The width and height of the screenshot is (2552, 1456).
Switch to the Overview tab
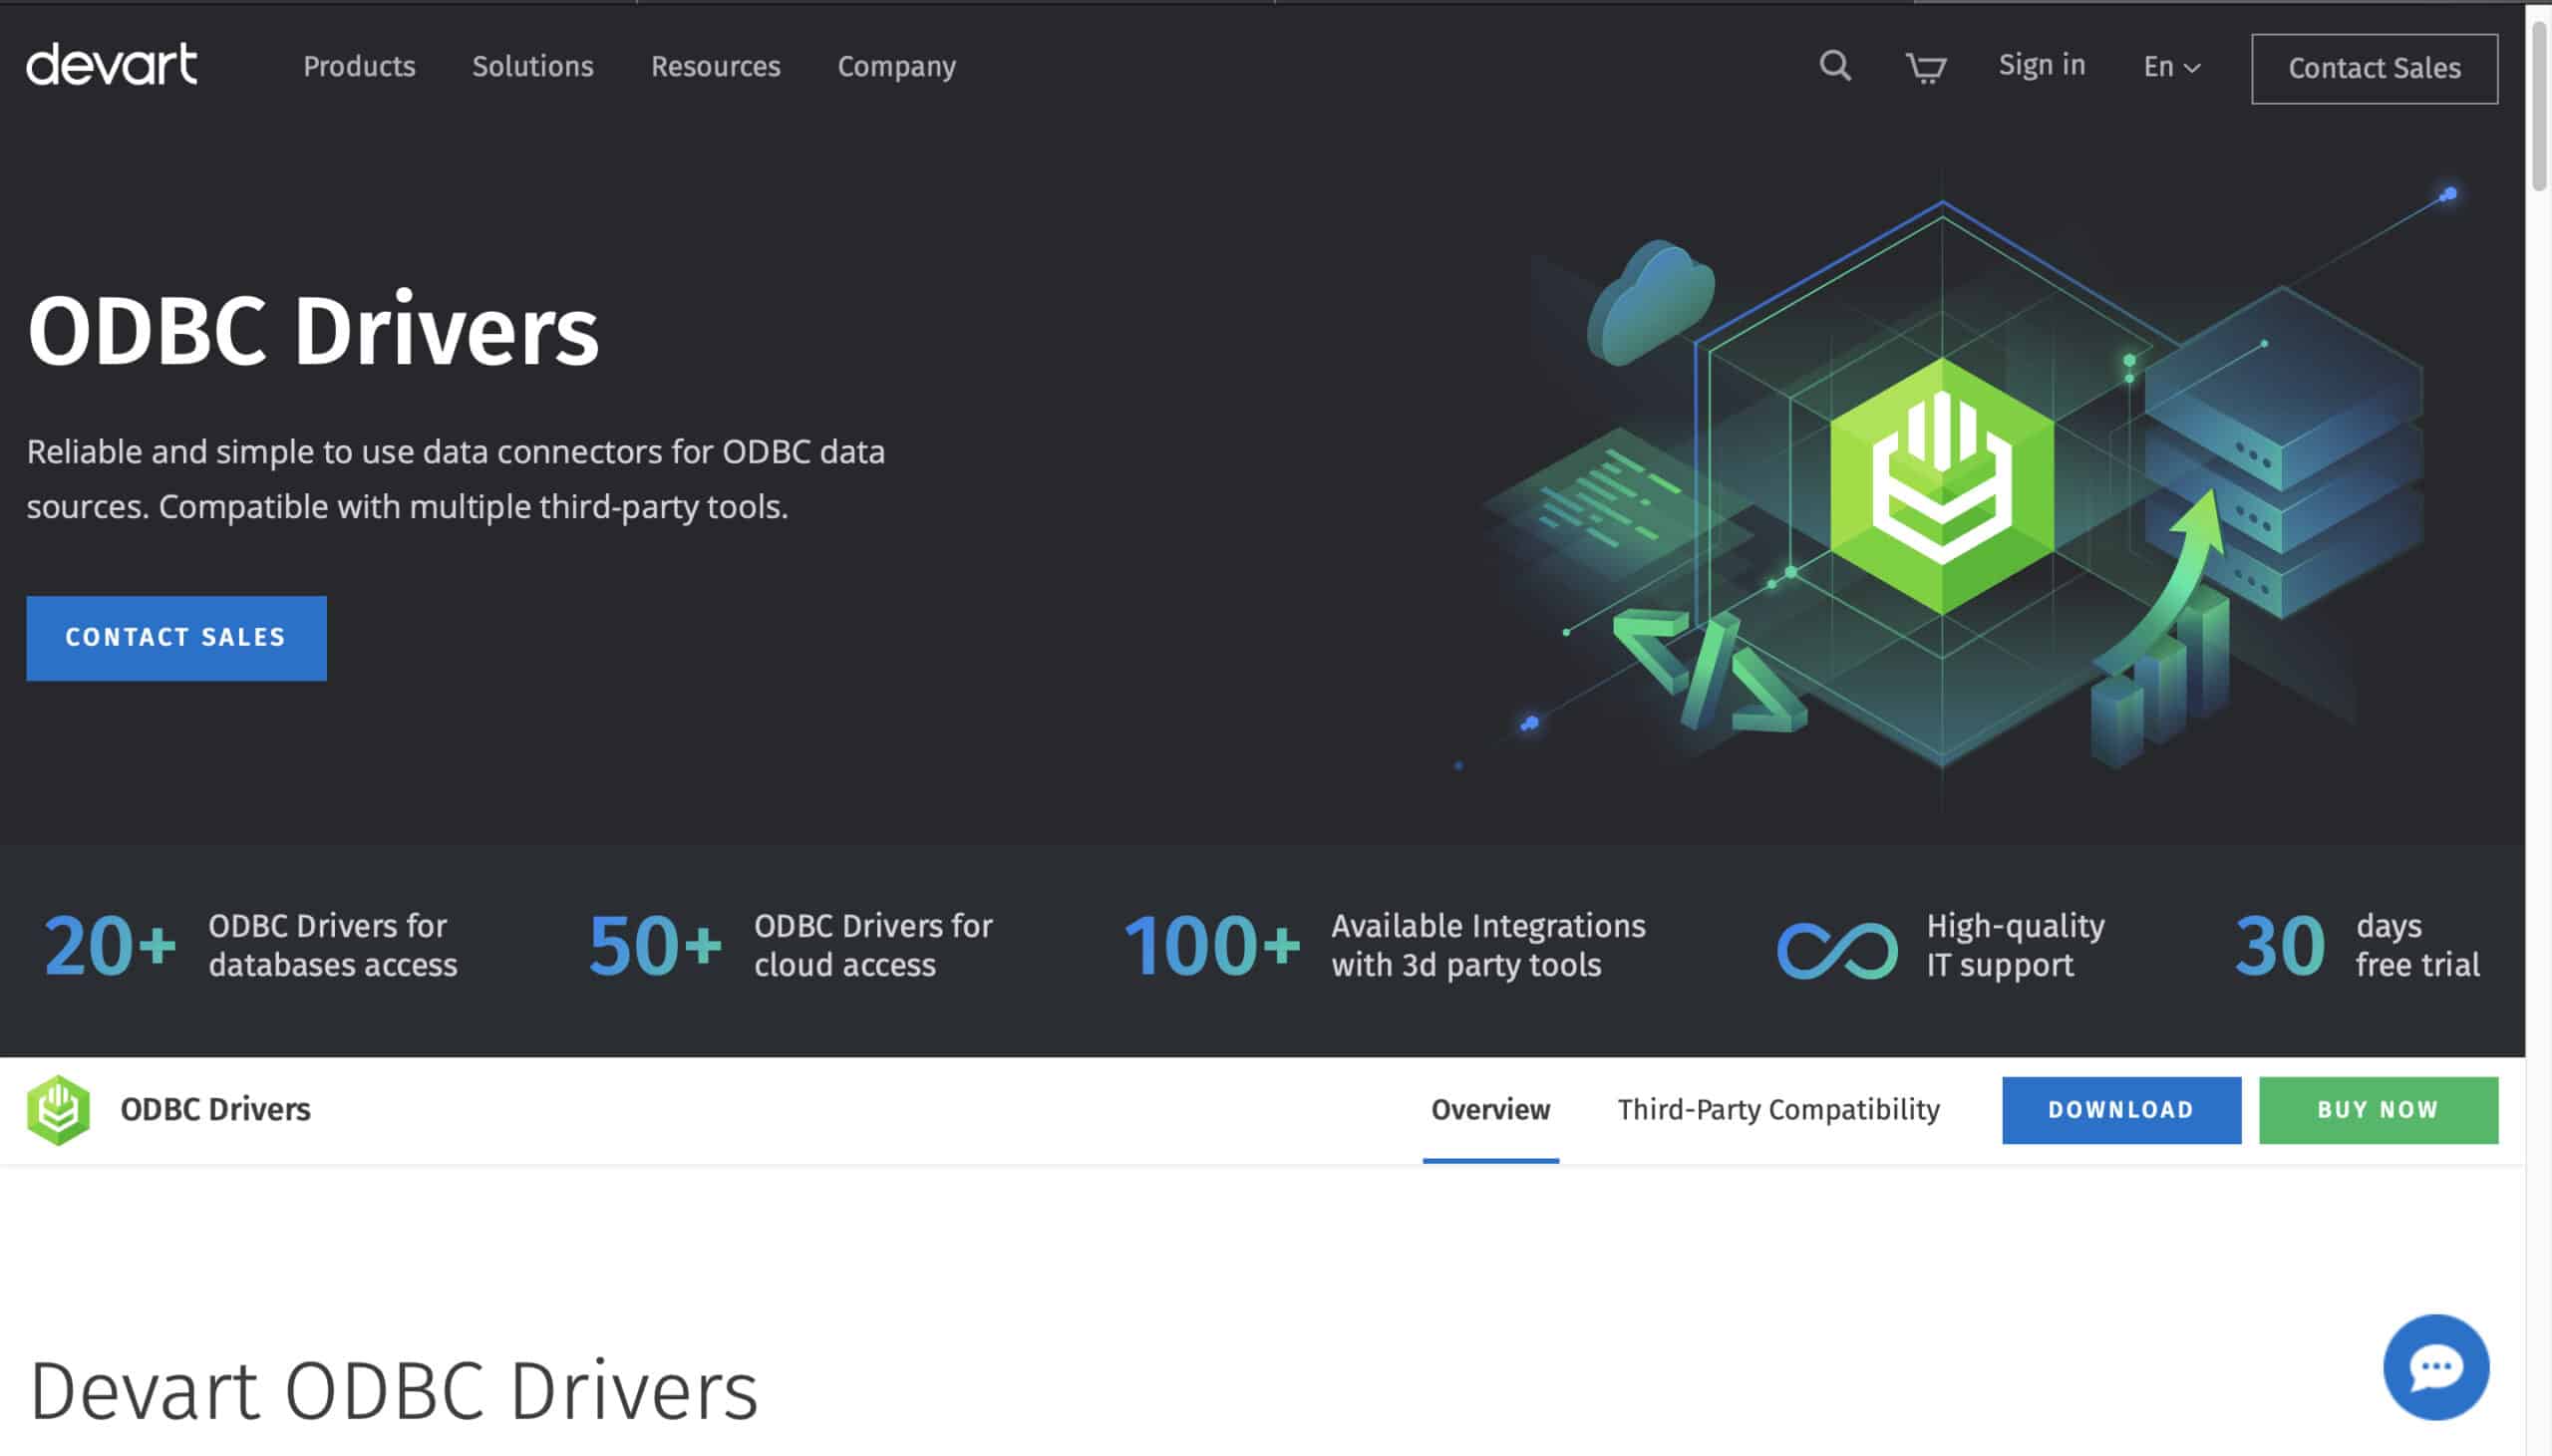tap(1490, 1109)
